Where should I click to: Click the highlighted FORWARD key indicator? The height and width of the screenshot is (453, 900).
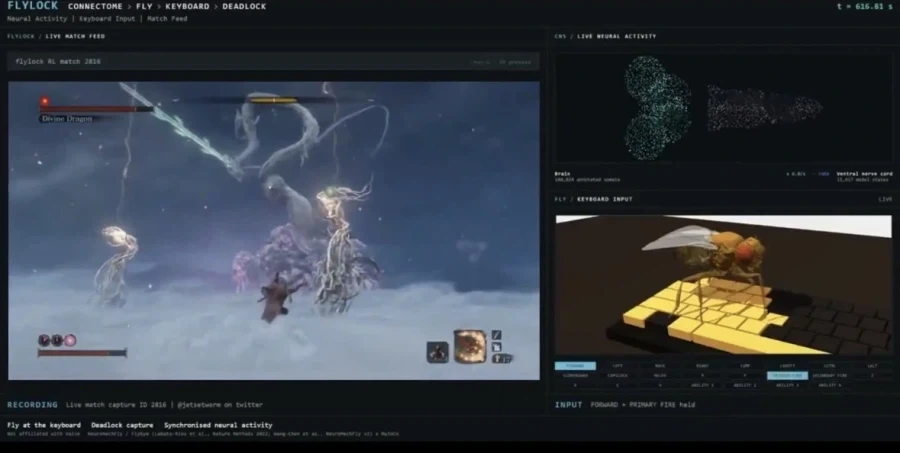tap(575, 366)
